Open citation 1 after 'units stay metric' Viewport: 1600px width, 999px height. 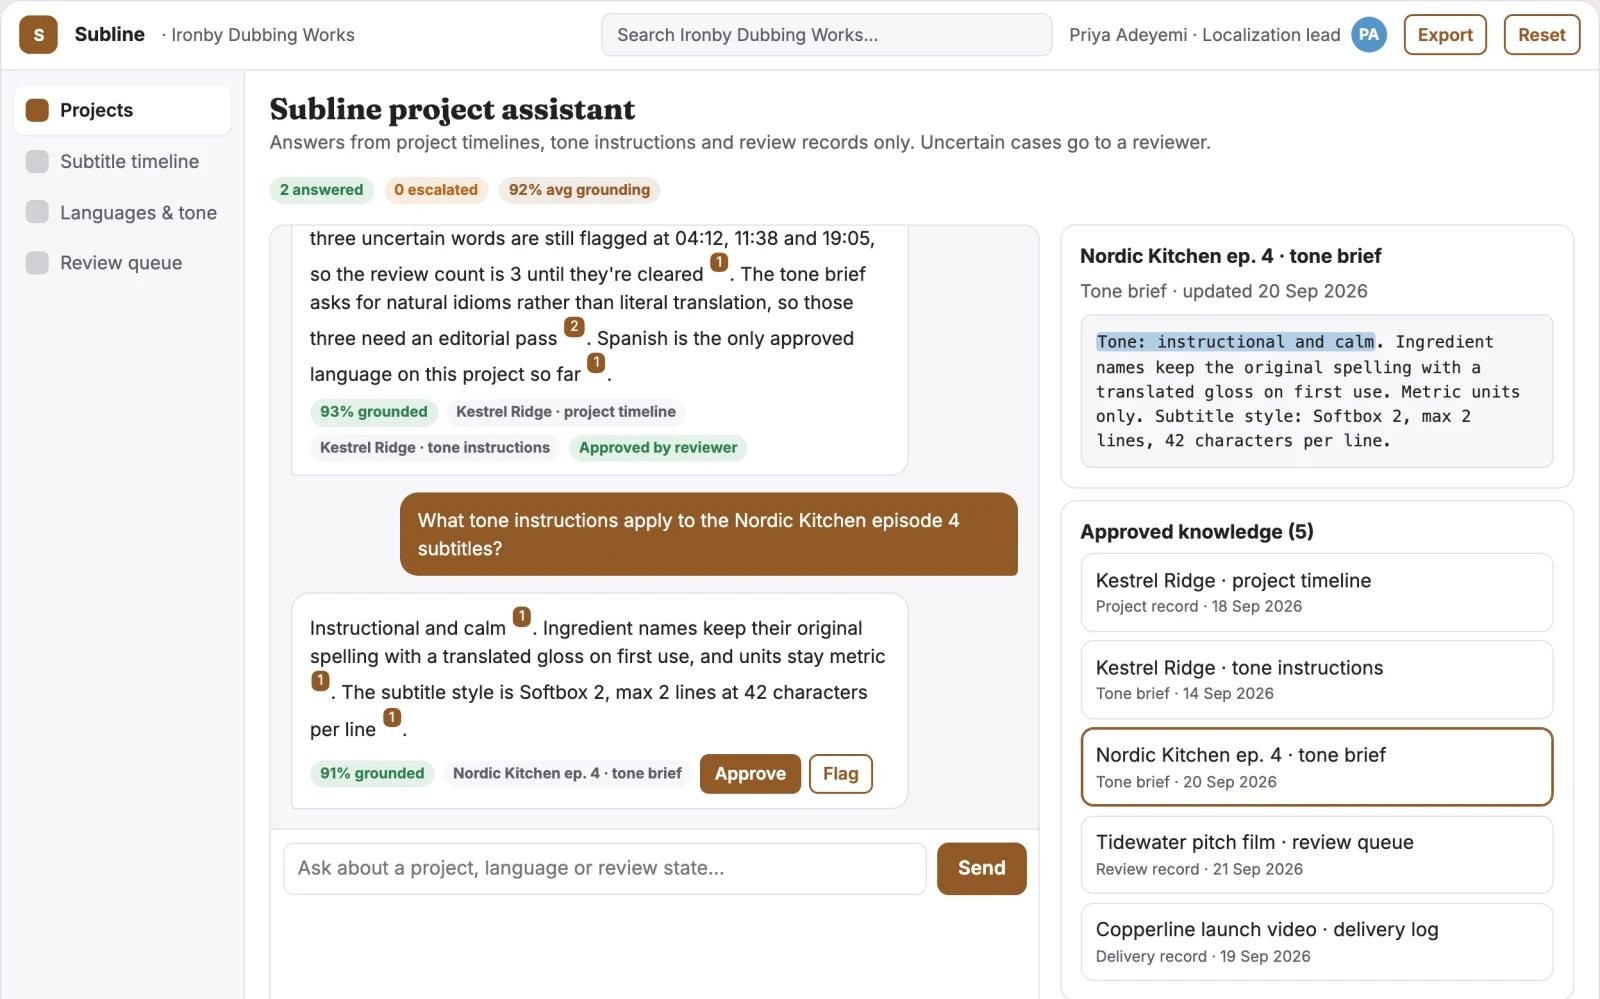320,681
